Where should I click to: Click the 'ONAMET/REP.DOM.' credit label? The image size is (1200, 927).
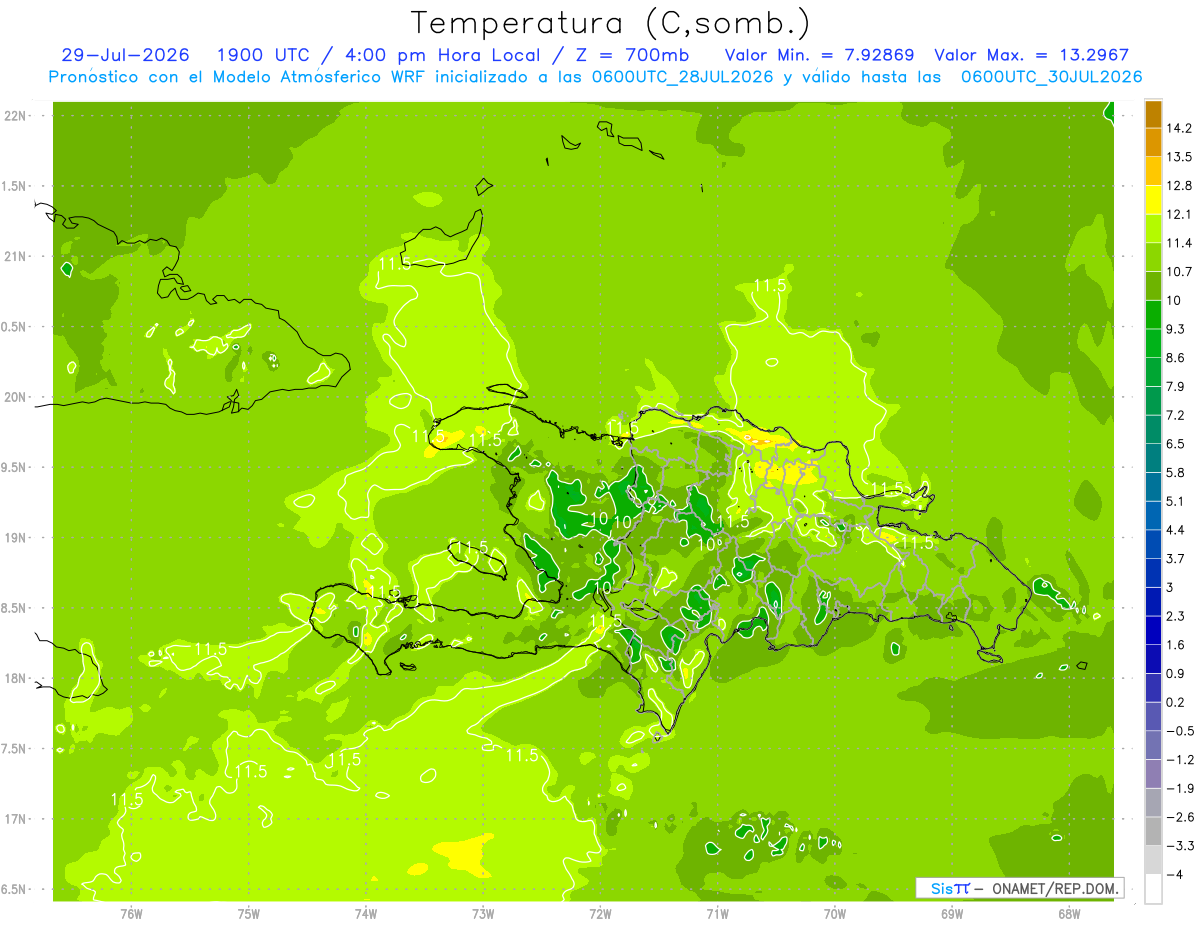[x=1054, y=888]
